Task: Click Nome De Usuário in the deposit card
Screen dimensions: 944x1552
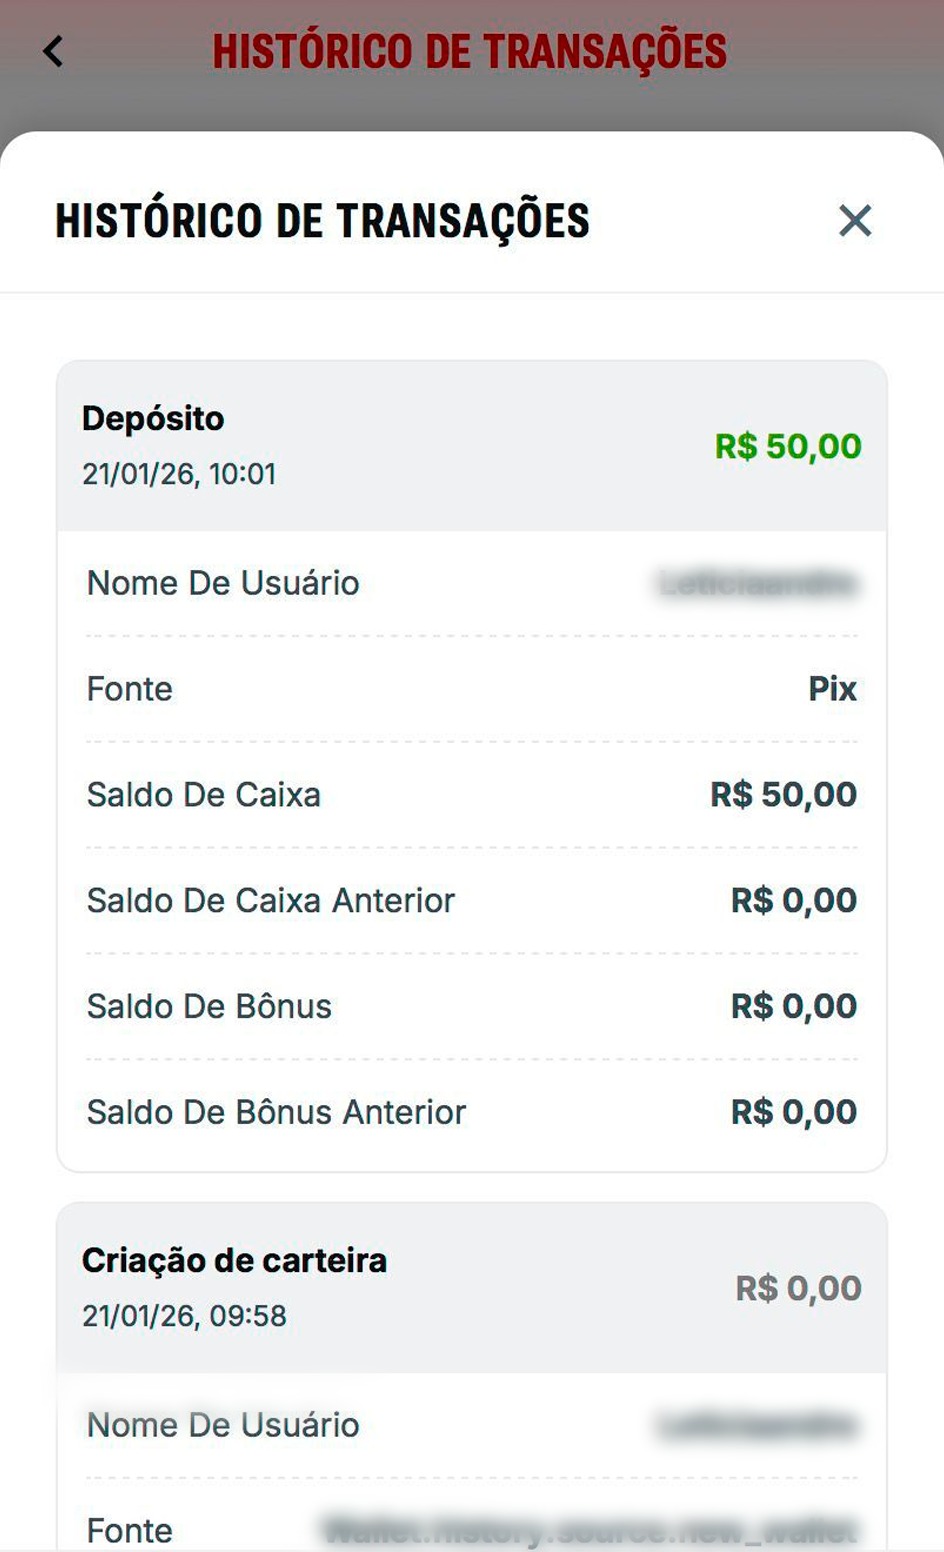Action: pos(223,583)
